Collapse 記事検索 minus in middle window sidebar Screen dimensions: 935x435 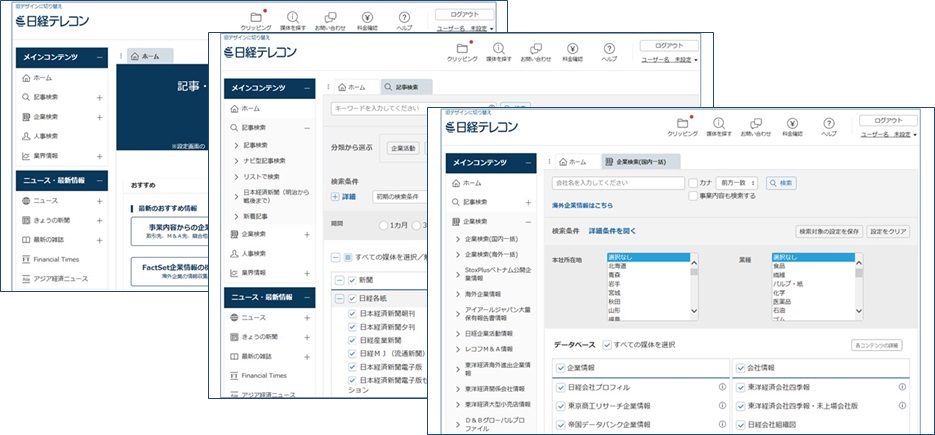306,128
